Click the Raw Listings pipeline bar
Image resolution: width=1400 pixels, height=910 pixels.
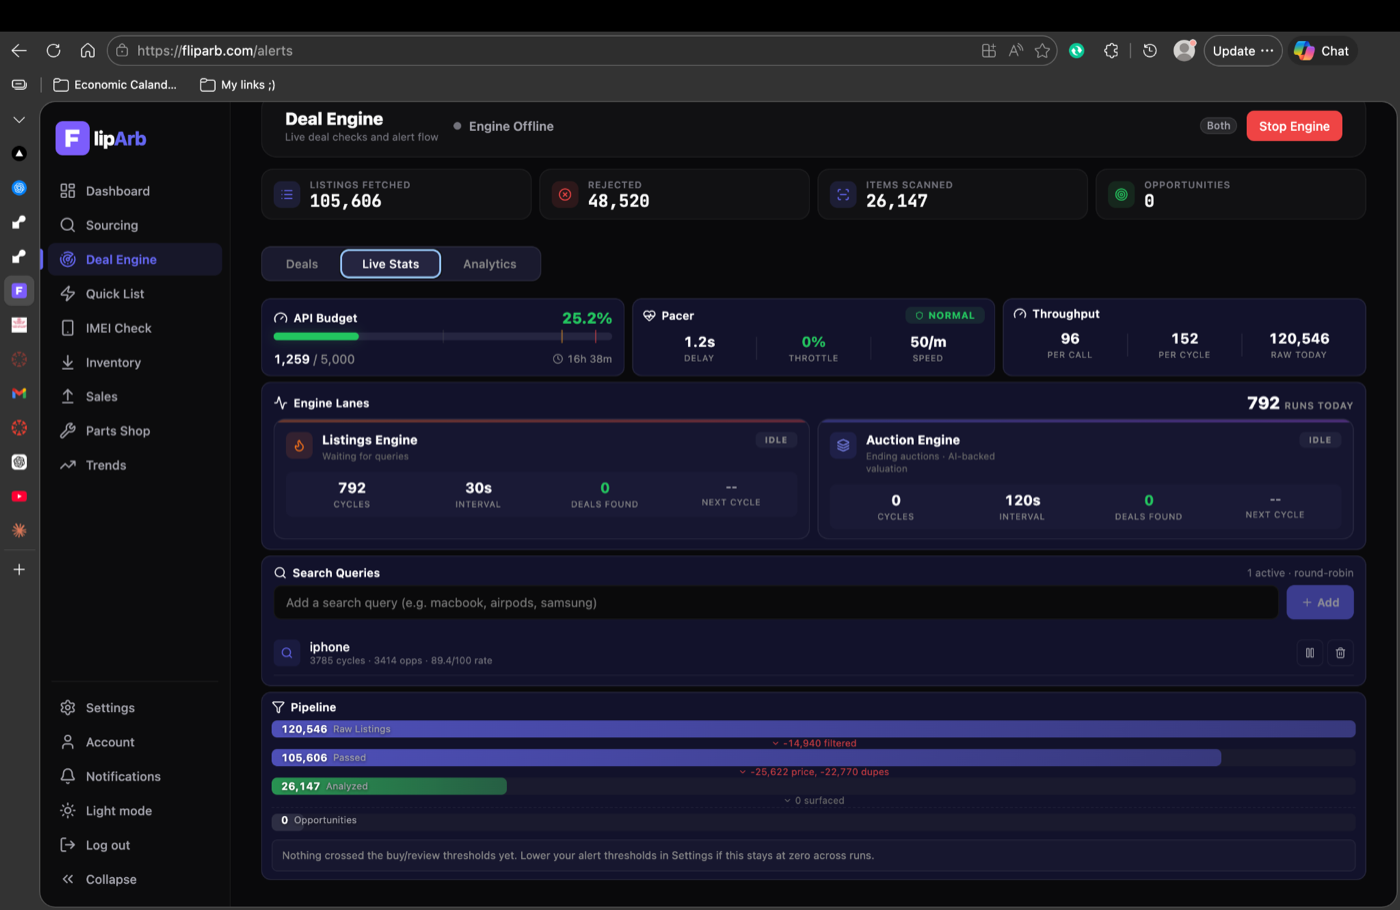tap(814, 729)
